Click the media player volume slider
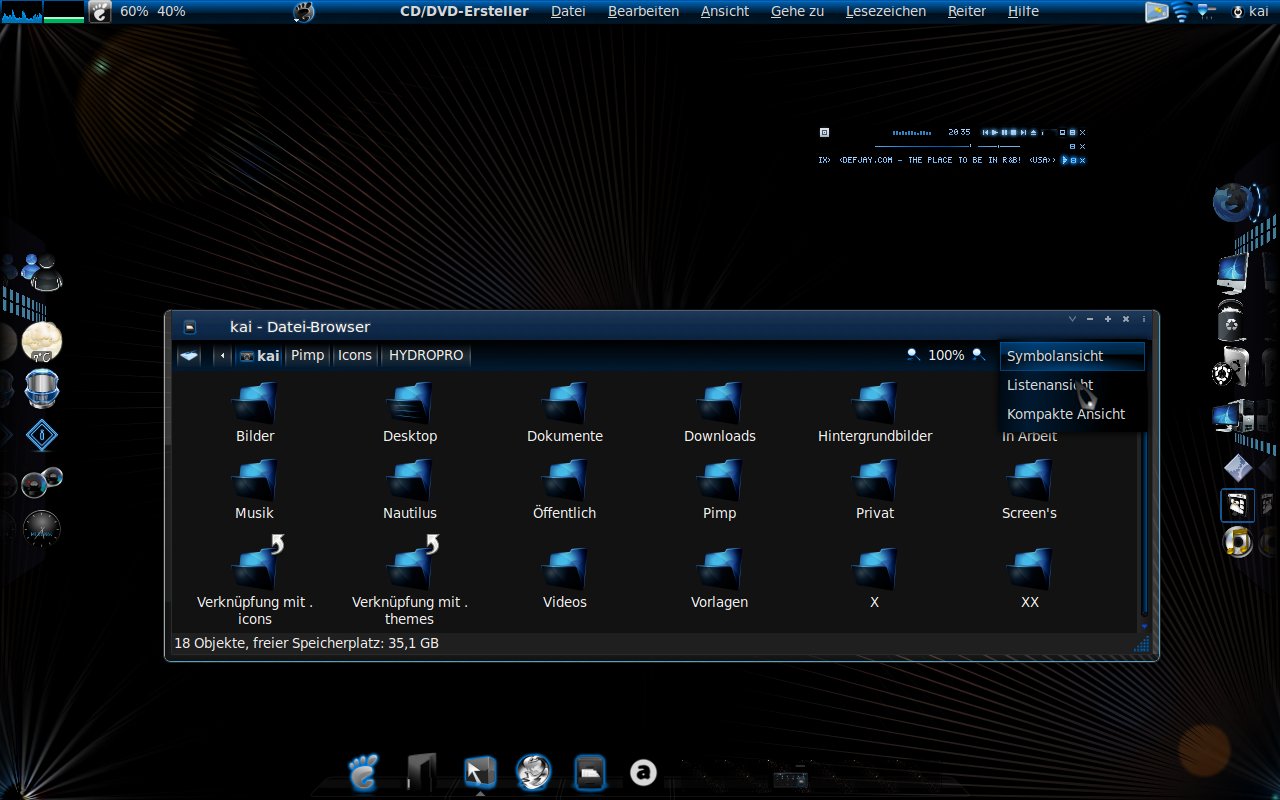 click(999, 146)
